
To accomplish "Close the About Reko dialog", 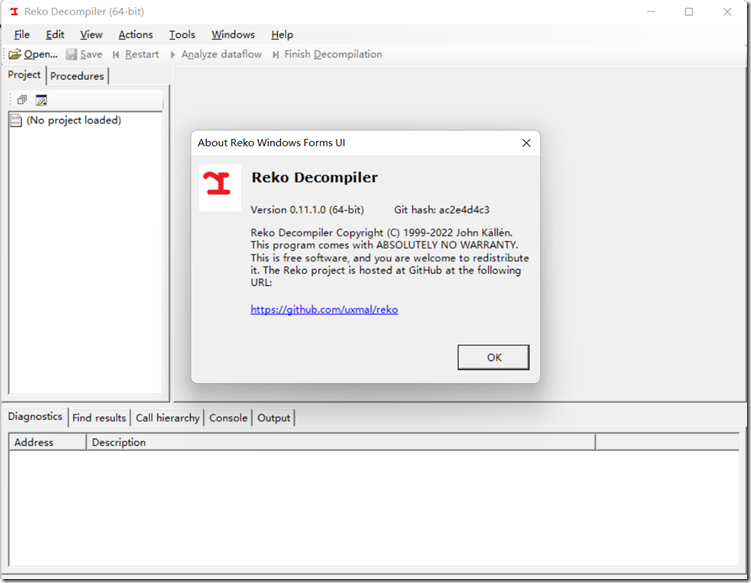I will click(x=526, y=143).
